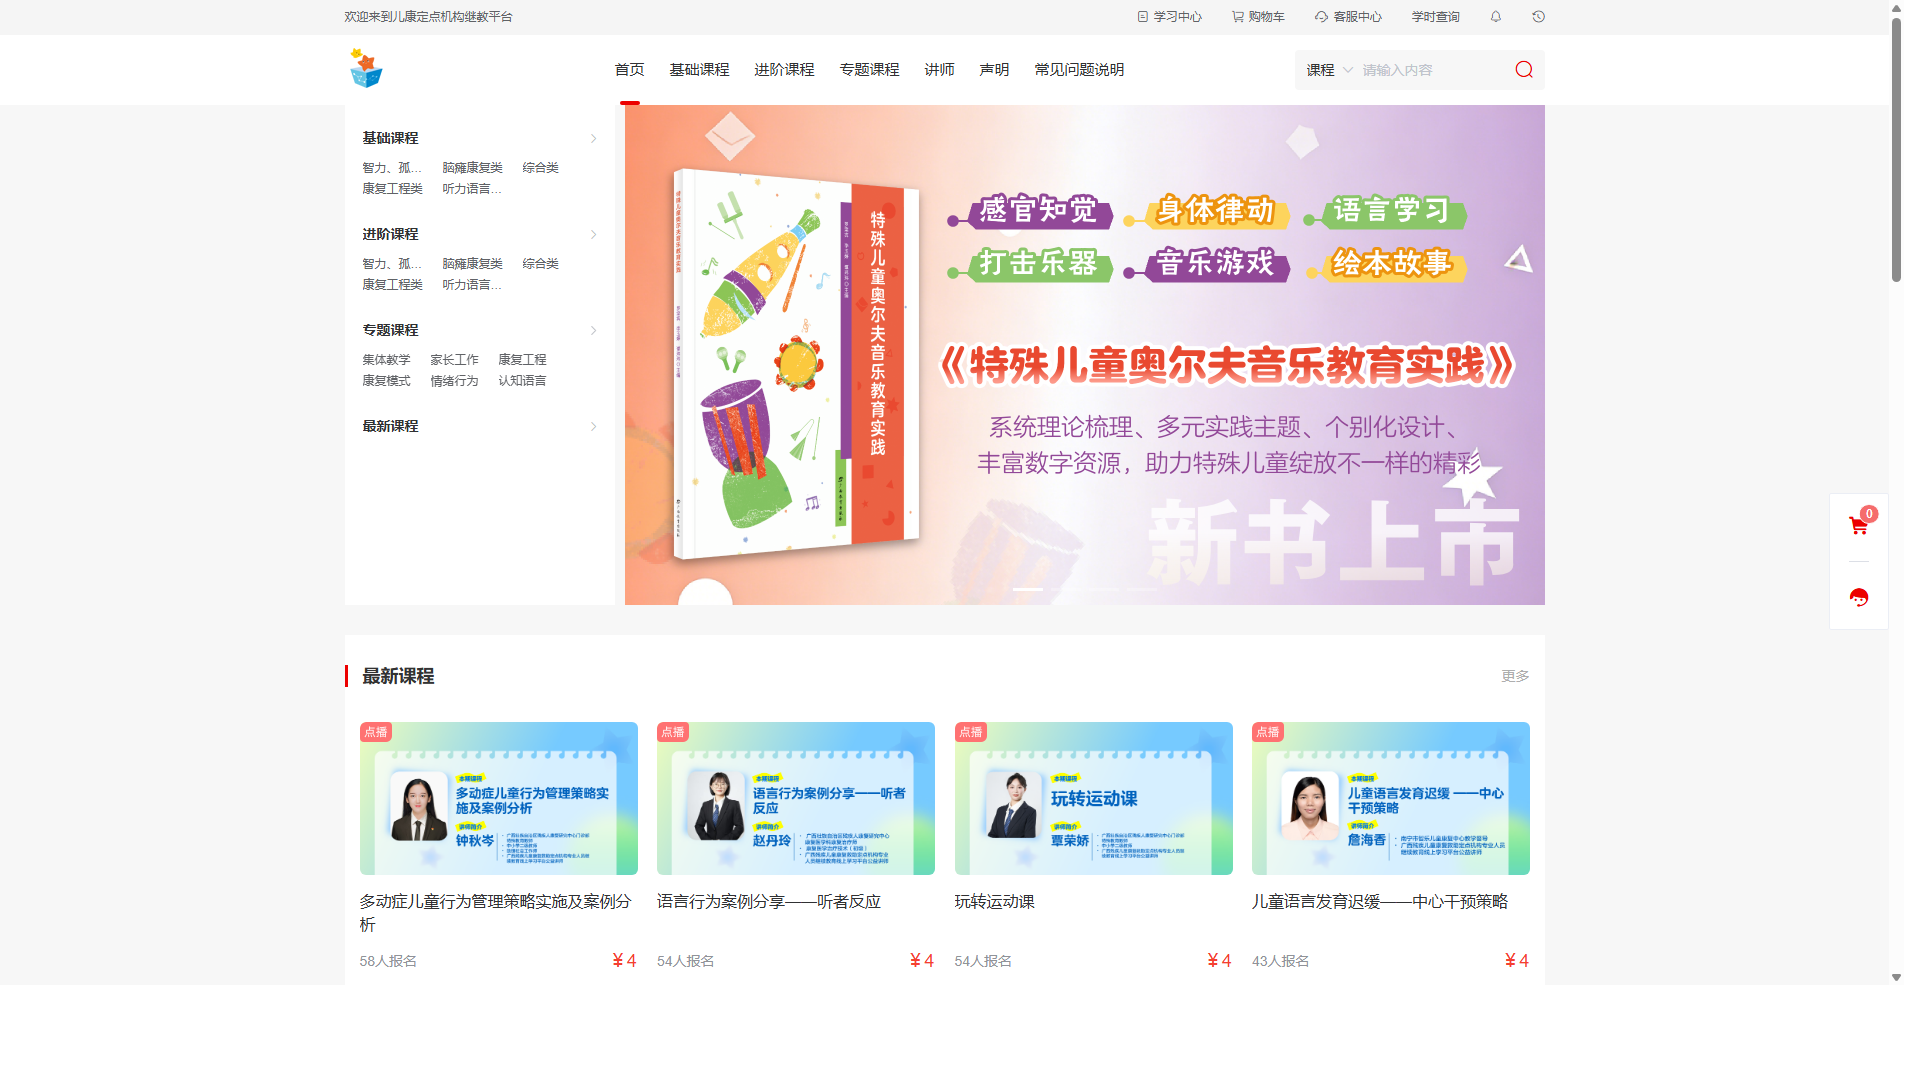This screenshot has height=1080, width=1920.
Task: Click the magnifier search icon
Action: pyautogui.click(x=1523, y=70)
